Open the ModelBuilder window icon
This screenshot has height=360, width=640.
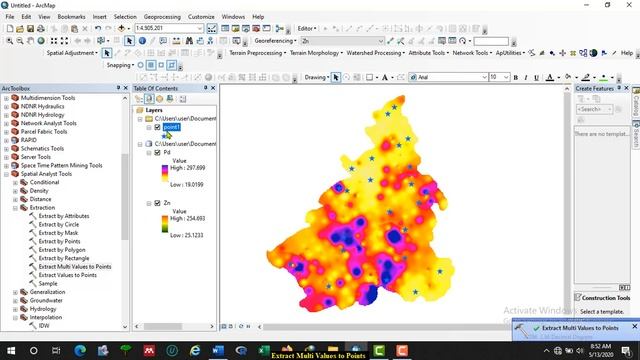[x=280, y=29]
